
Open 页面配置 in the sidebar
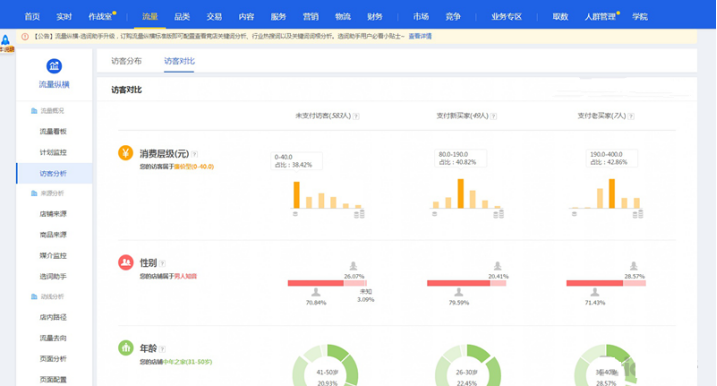53,379
